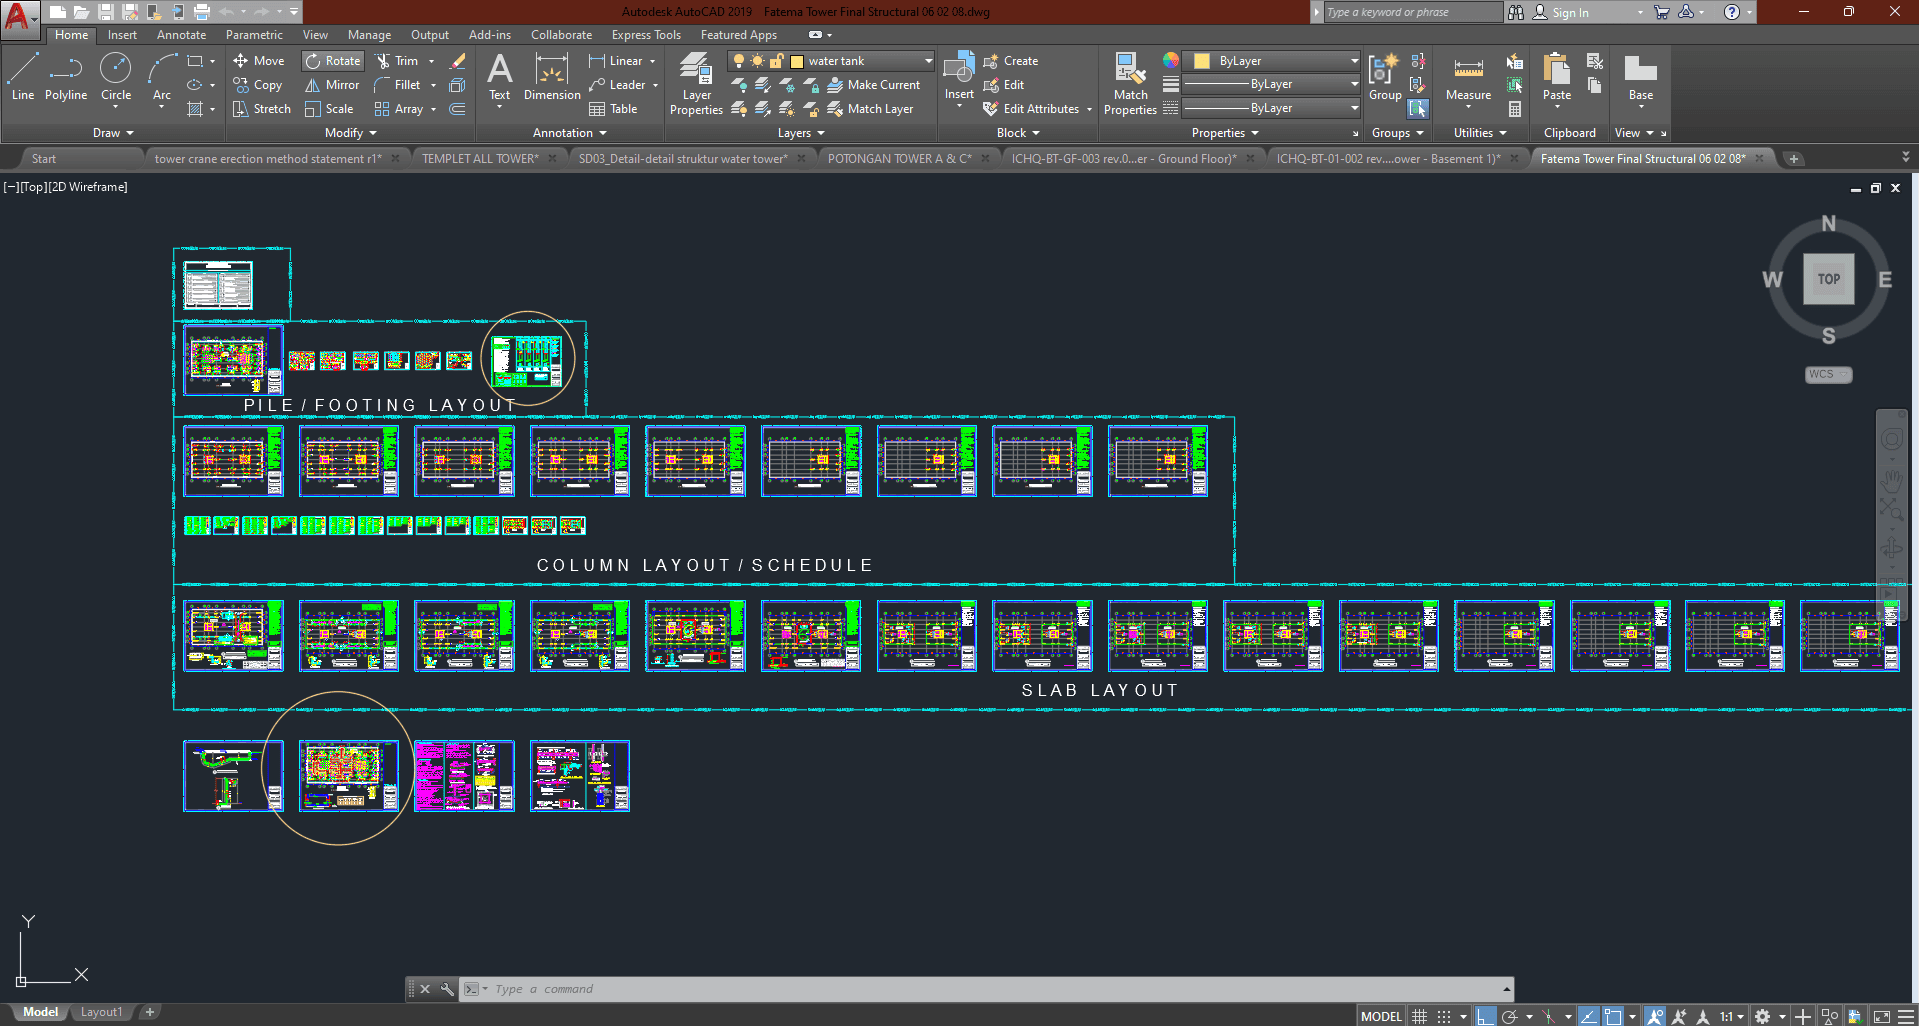Activate the Measure utility tool
The image size is (1919, 1026).
click(1468, 78)
